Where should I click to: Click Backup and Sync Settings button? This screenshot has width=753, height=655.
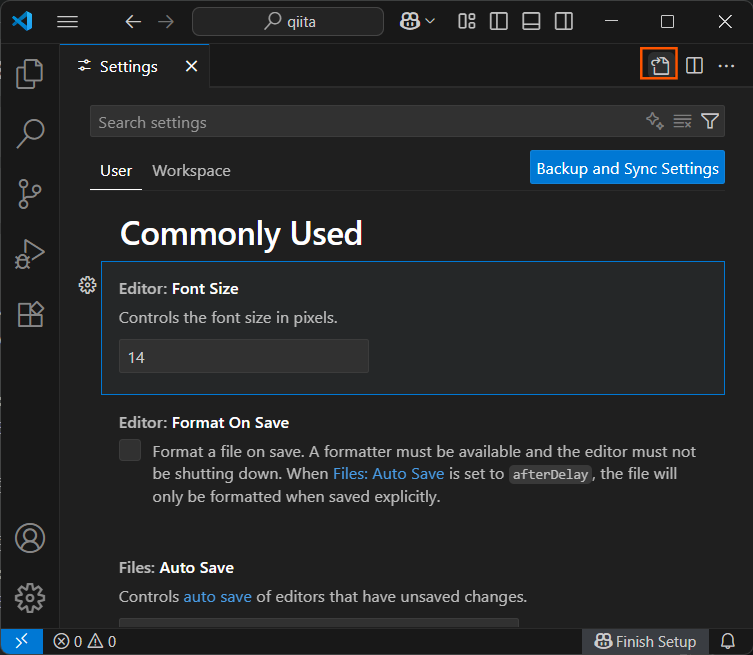(627, 168)
